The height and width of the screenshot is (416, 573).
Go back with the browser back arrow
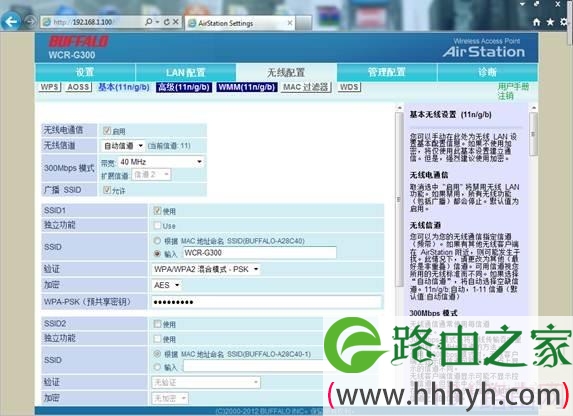(11, 22)
